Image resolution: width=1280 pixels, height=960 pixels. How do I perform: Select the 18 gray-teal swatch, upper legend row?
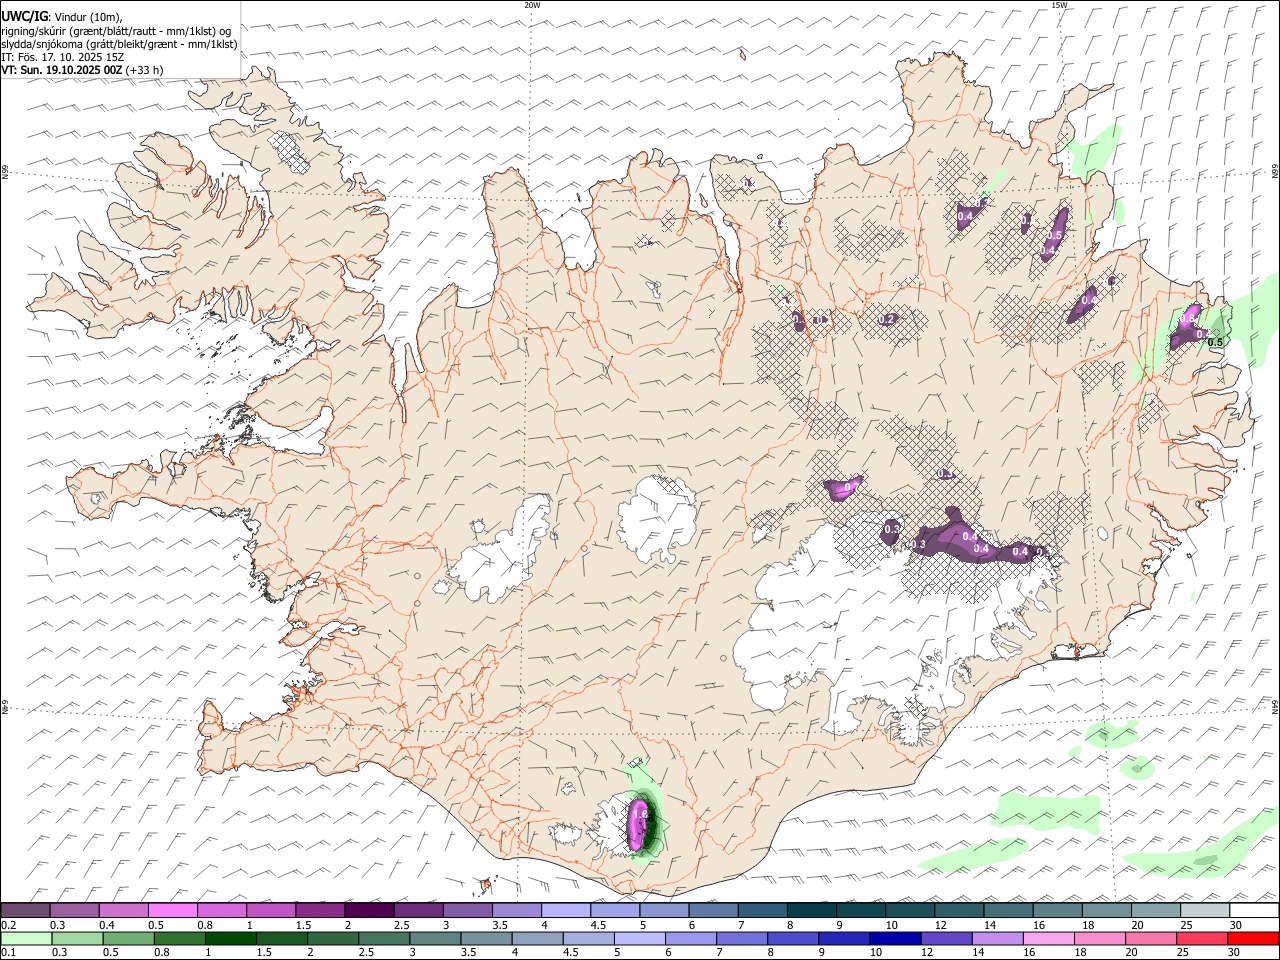(x=1106, y=910)
